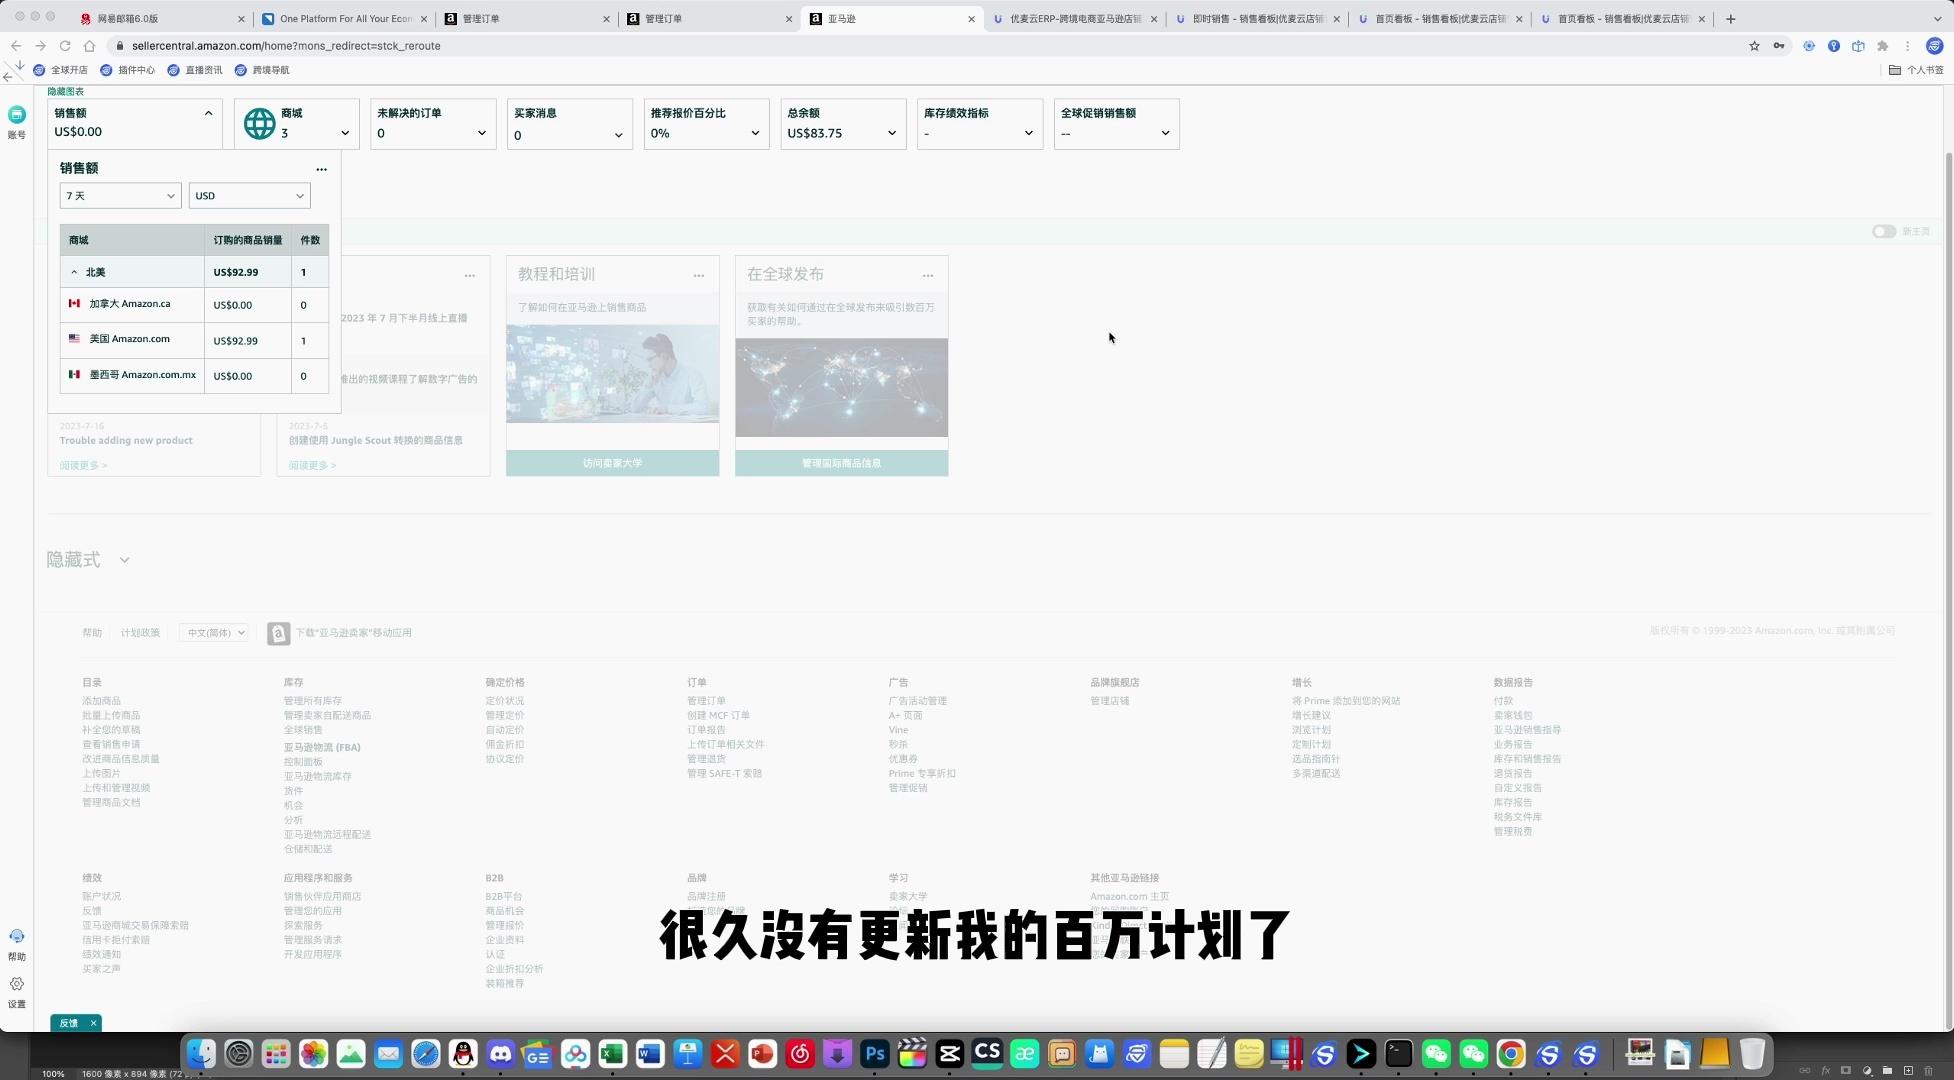1954x1080 pixels.
Task: Go to browser home icon
Action: tap(89, 46)
